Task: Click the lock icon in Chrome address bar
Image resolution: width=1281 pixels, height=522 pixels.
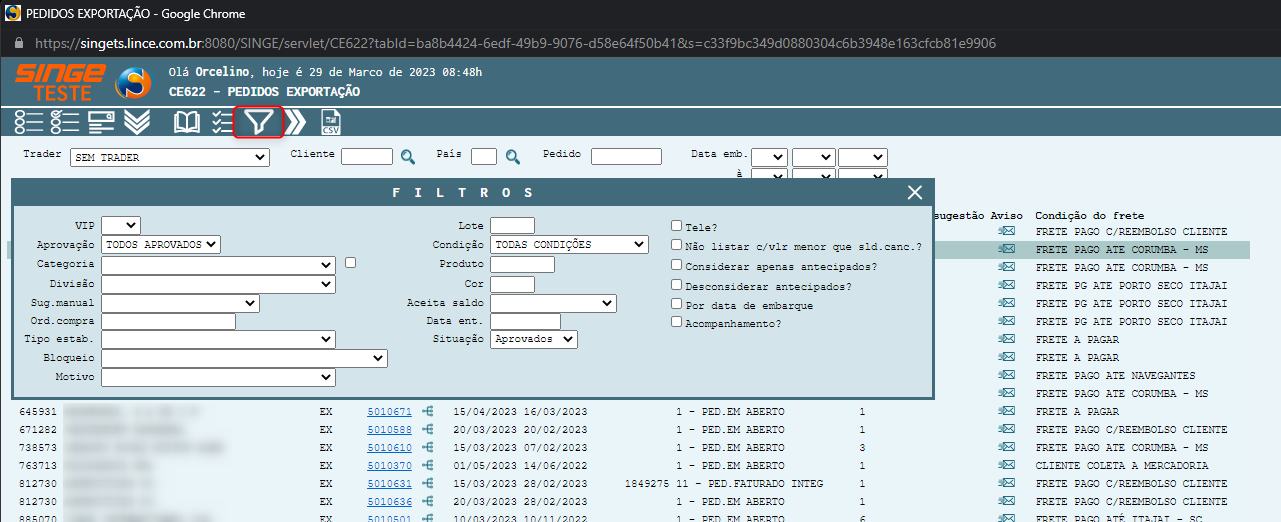Action: pos(19,44)
